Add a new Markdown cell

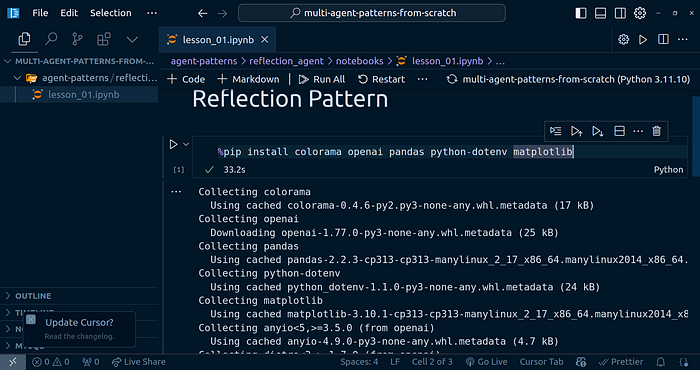pyautogui.click(x=248, y=79)
